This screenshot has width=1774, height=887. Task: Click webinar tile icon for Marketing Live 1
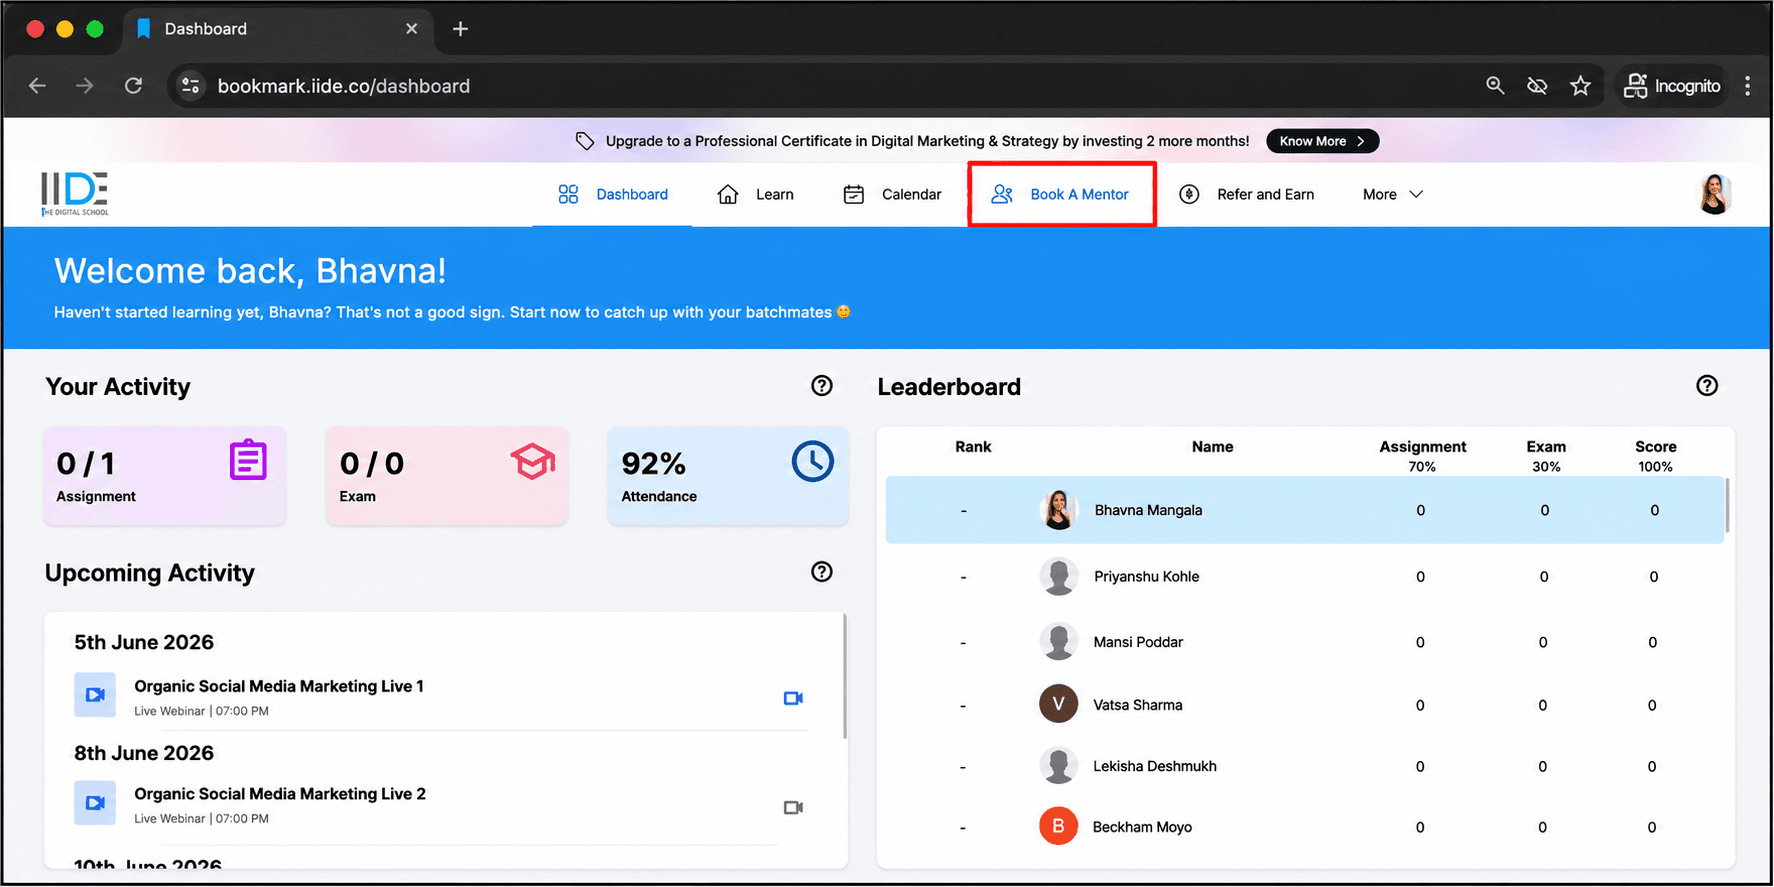[95, 695]
